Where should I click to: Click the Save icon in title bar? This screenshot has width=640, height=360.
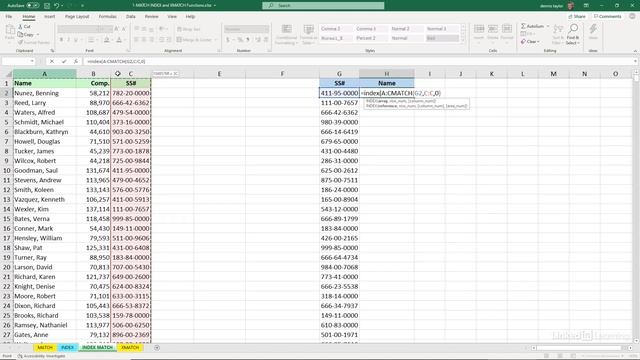[47, 5]
